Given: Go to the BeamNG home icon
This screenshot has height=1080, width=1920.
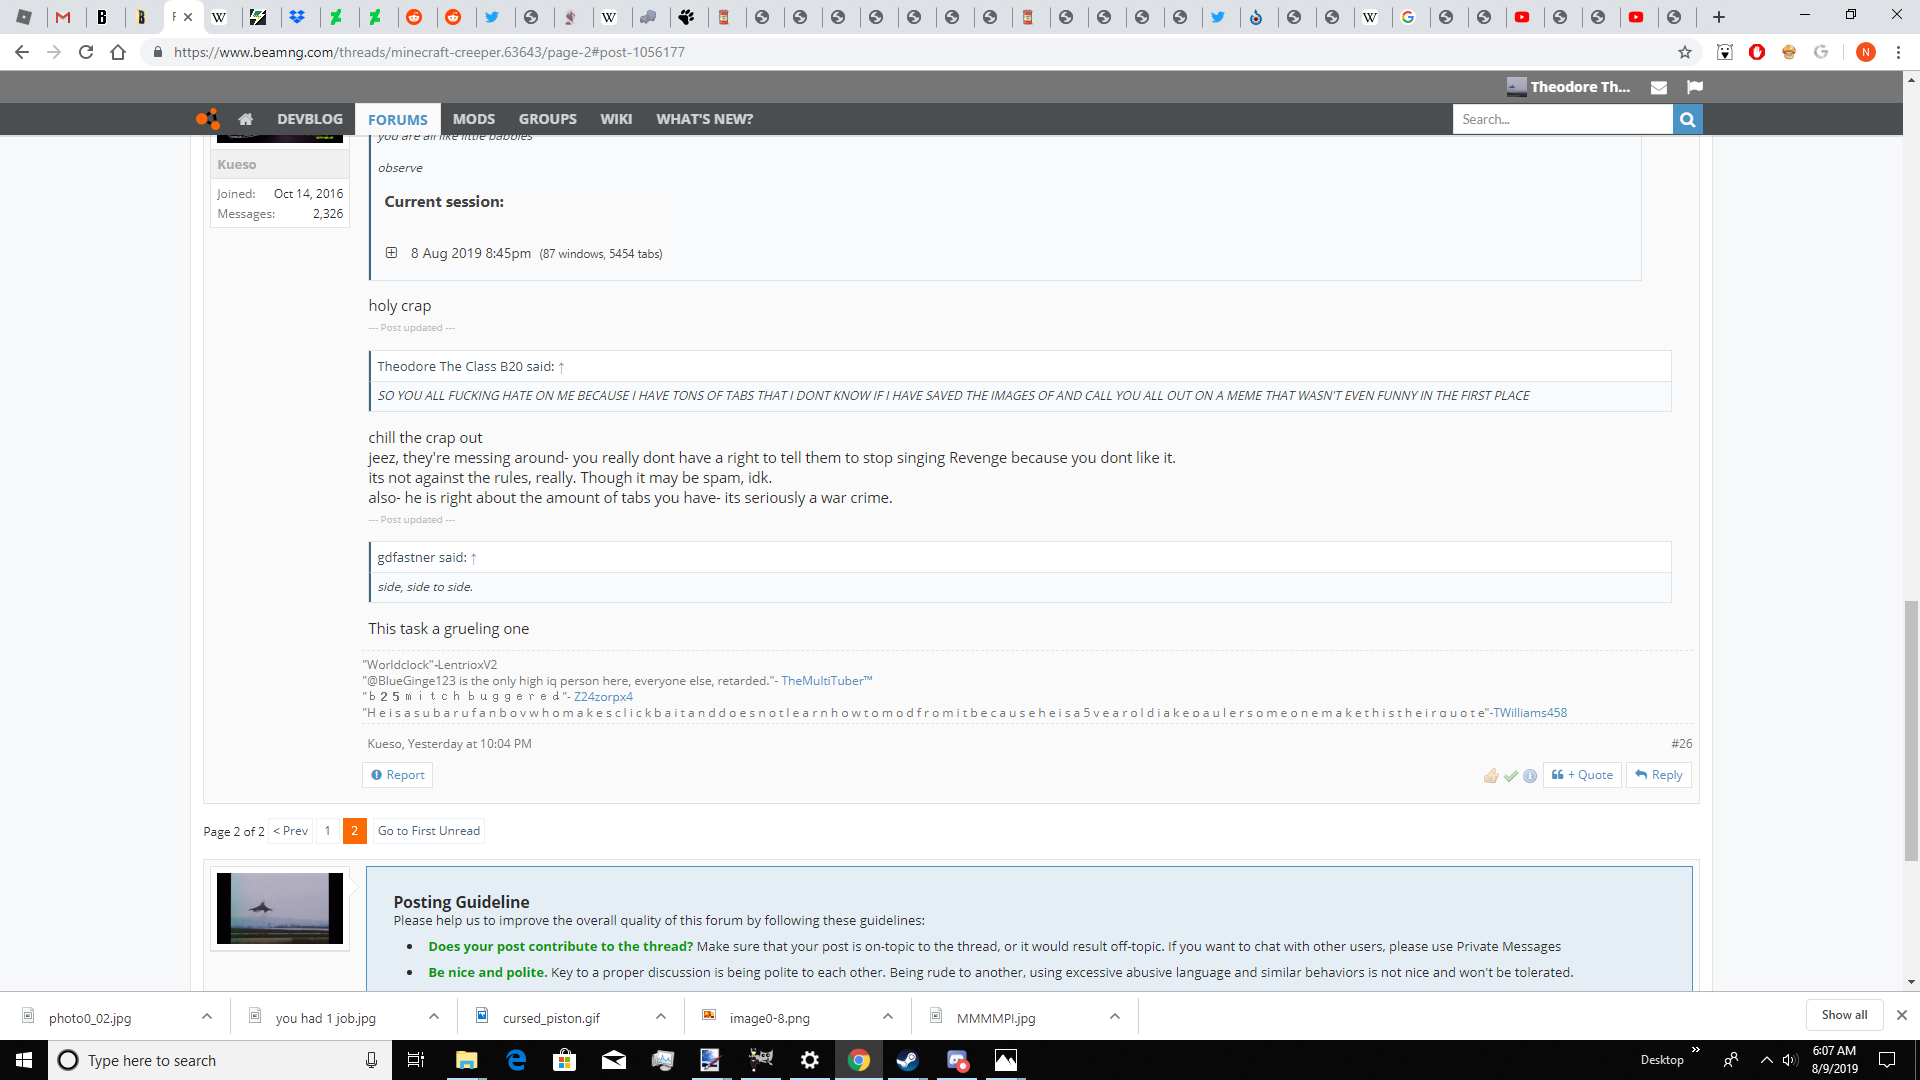Looking at the screenshot, I should pos(245,119).
